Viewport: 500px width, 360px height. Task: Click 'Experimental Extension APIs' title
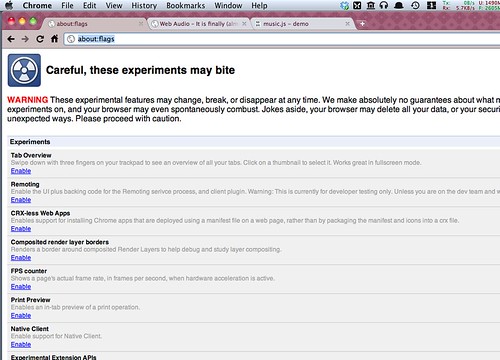click(53, 357)
